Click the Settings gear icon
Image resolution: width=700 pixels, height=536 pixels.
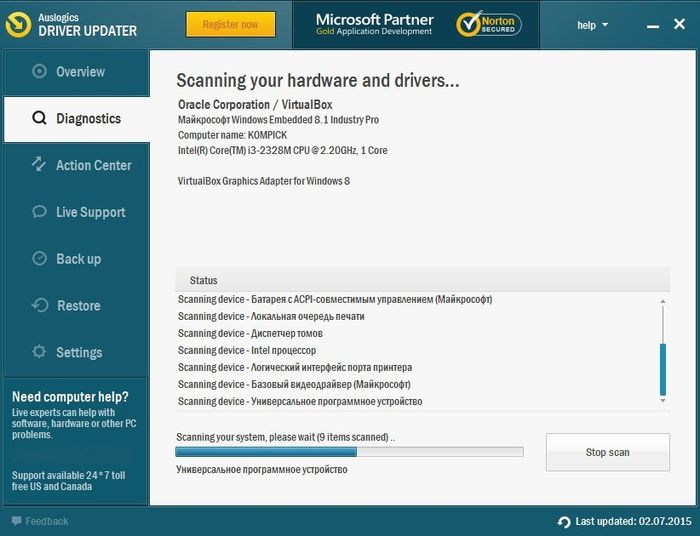(39, 352)
